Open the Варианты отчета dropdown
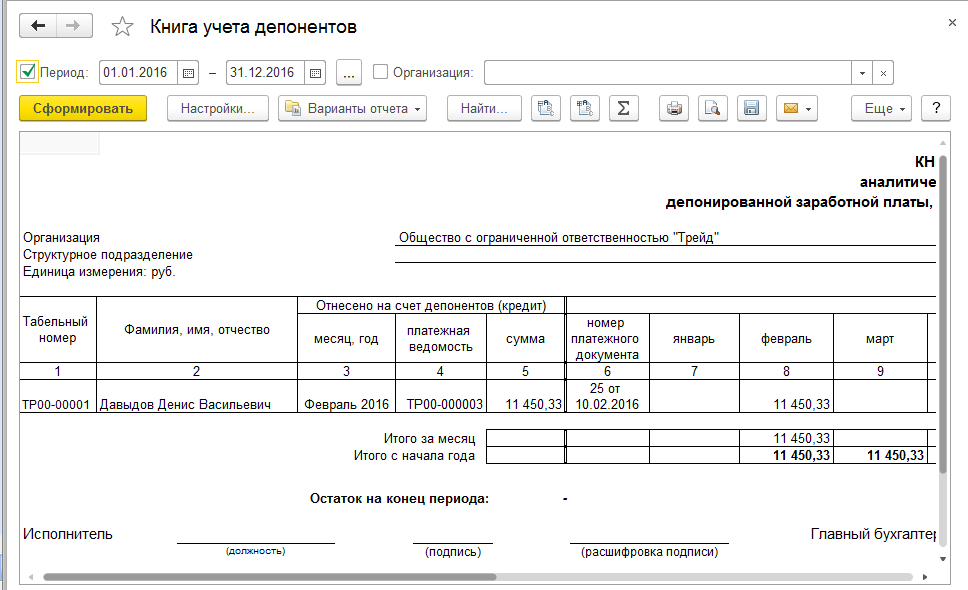This screenshot has height=590, width=968. (352, 108)
